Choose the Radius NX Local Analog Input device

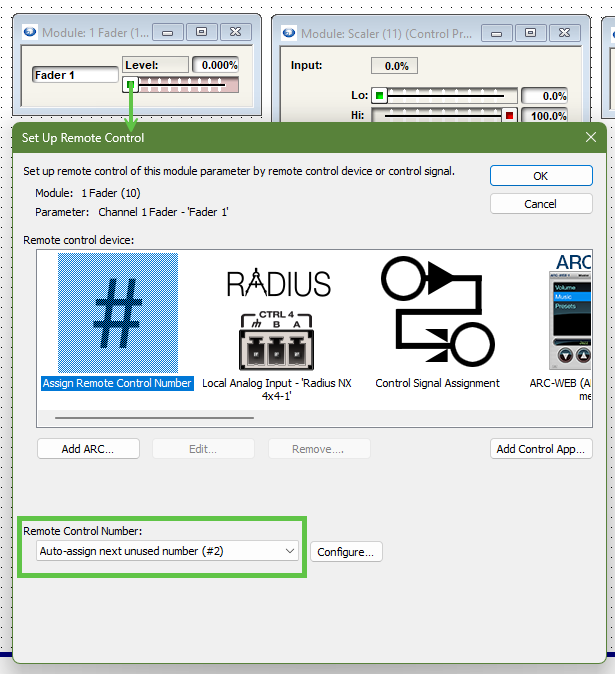tap(278, 320)
